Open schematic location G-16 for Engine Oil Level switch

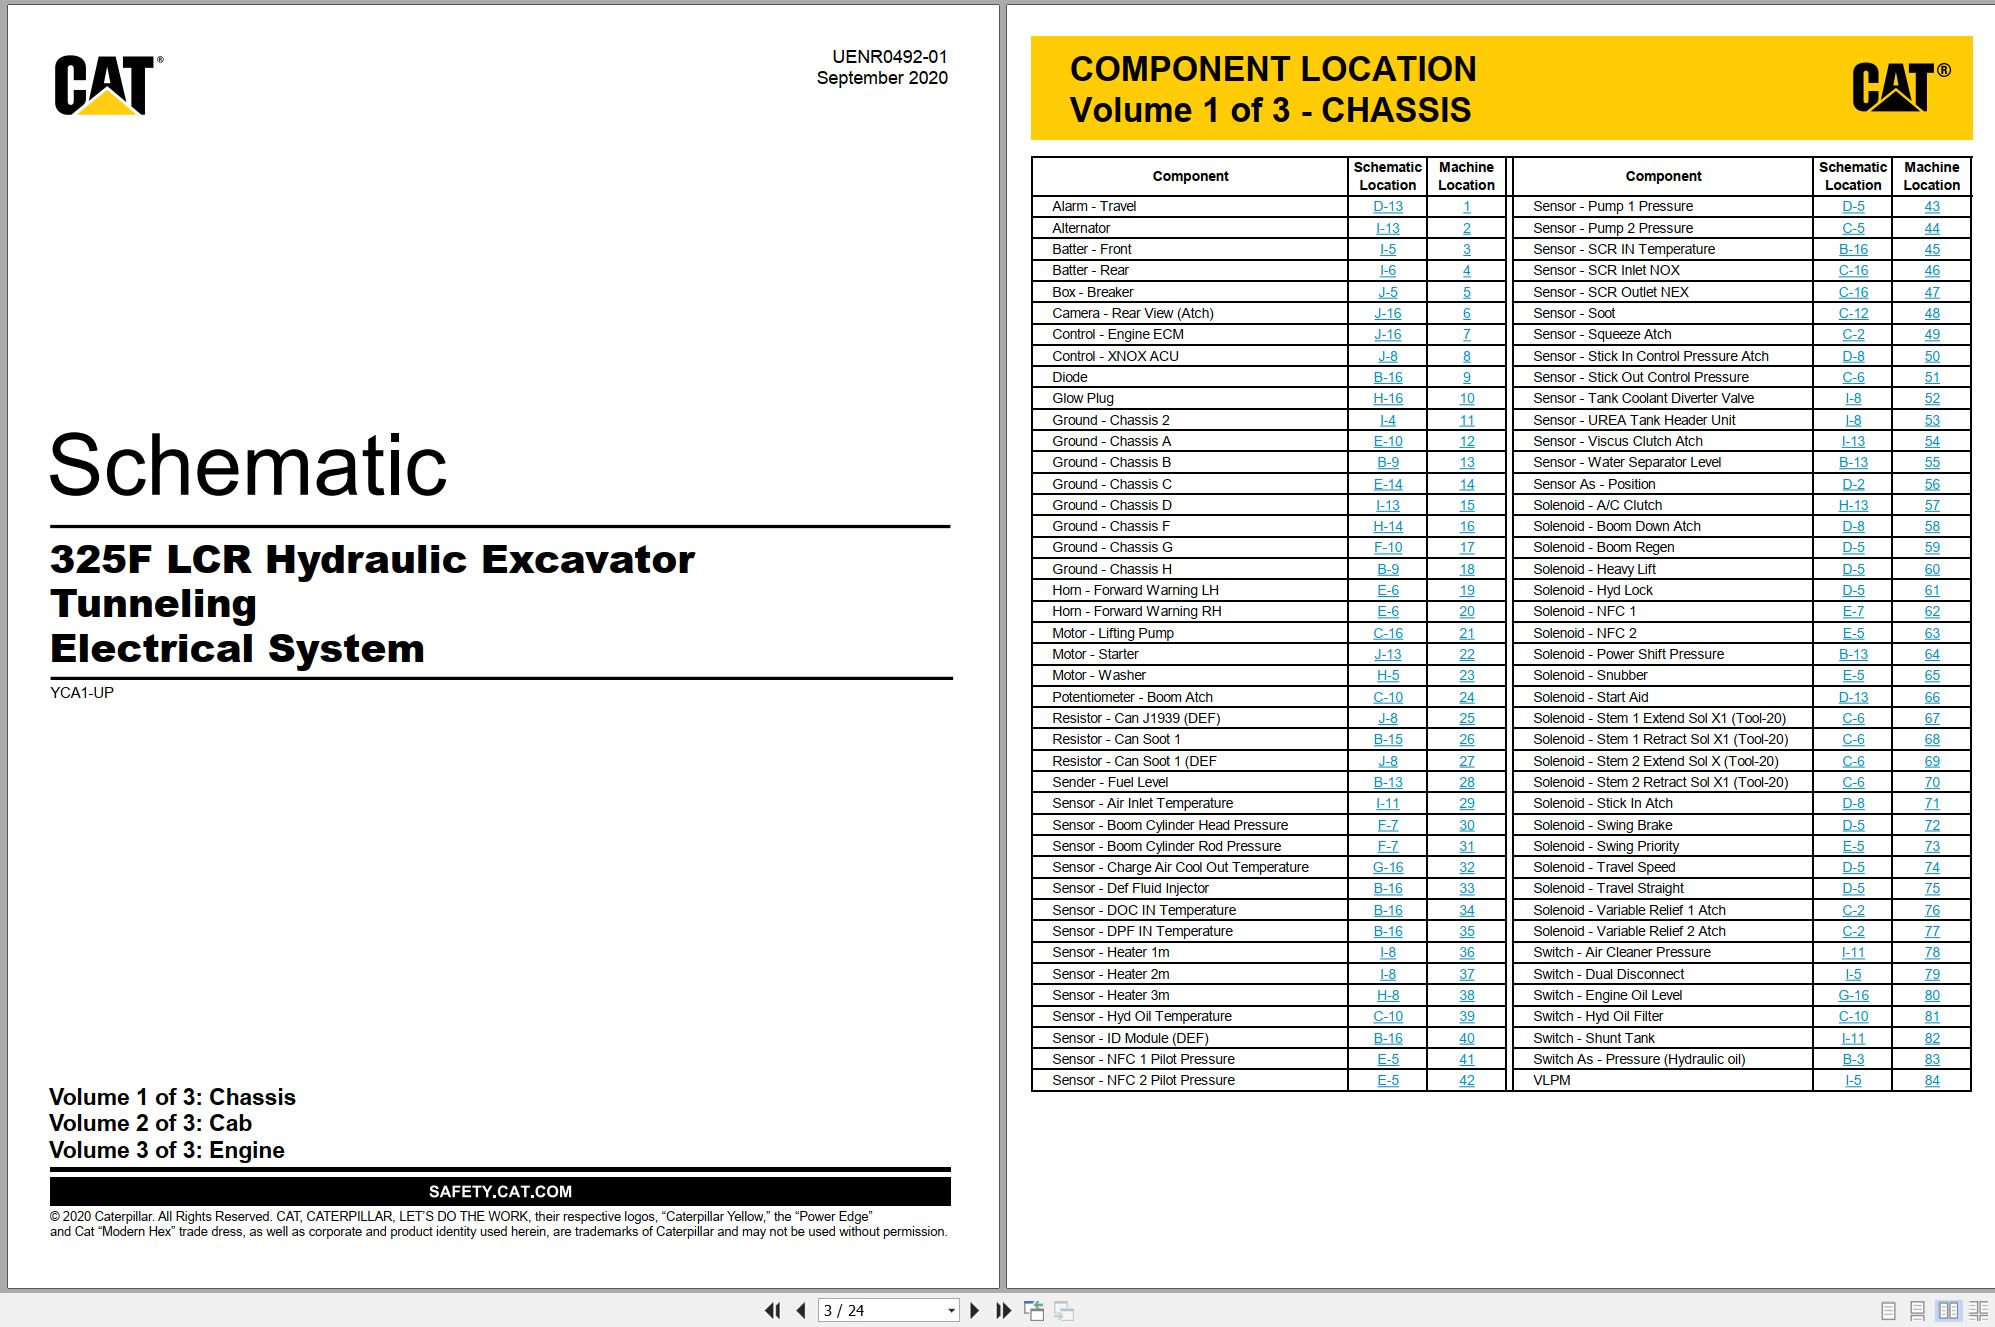coord(1853,995)
